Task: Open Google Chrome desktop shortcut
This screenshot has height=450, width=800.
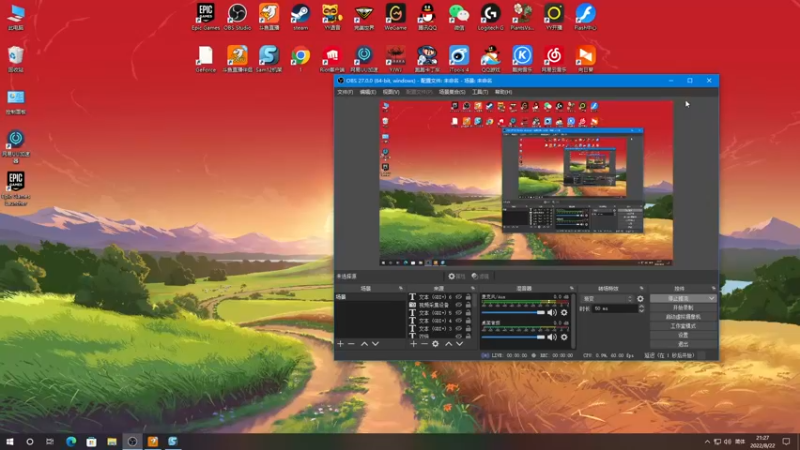Action: pyautogui.click(x=301, y=59)
